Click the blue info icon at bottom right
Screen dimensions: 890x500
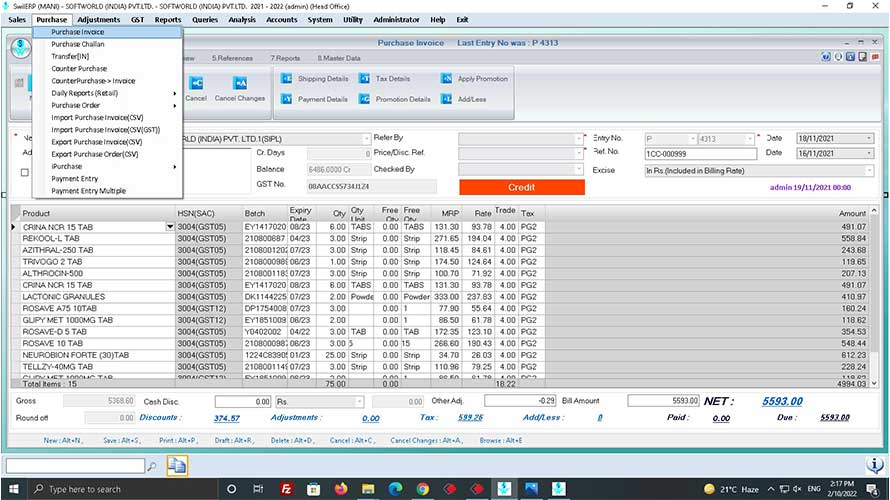(873, 465)
